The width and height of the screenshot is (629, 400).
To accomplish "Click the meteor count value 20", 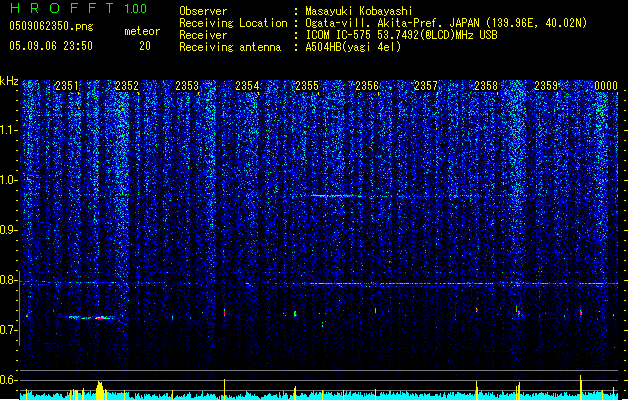I will [x=145, y=46].
